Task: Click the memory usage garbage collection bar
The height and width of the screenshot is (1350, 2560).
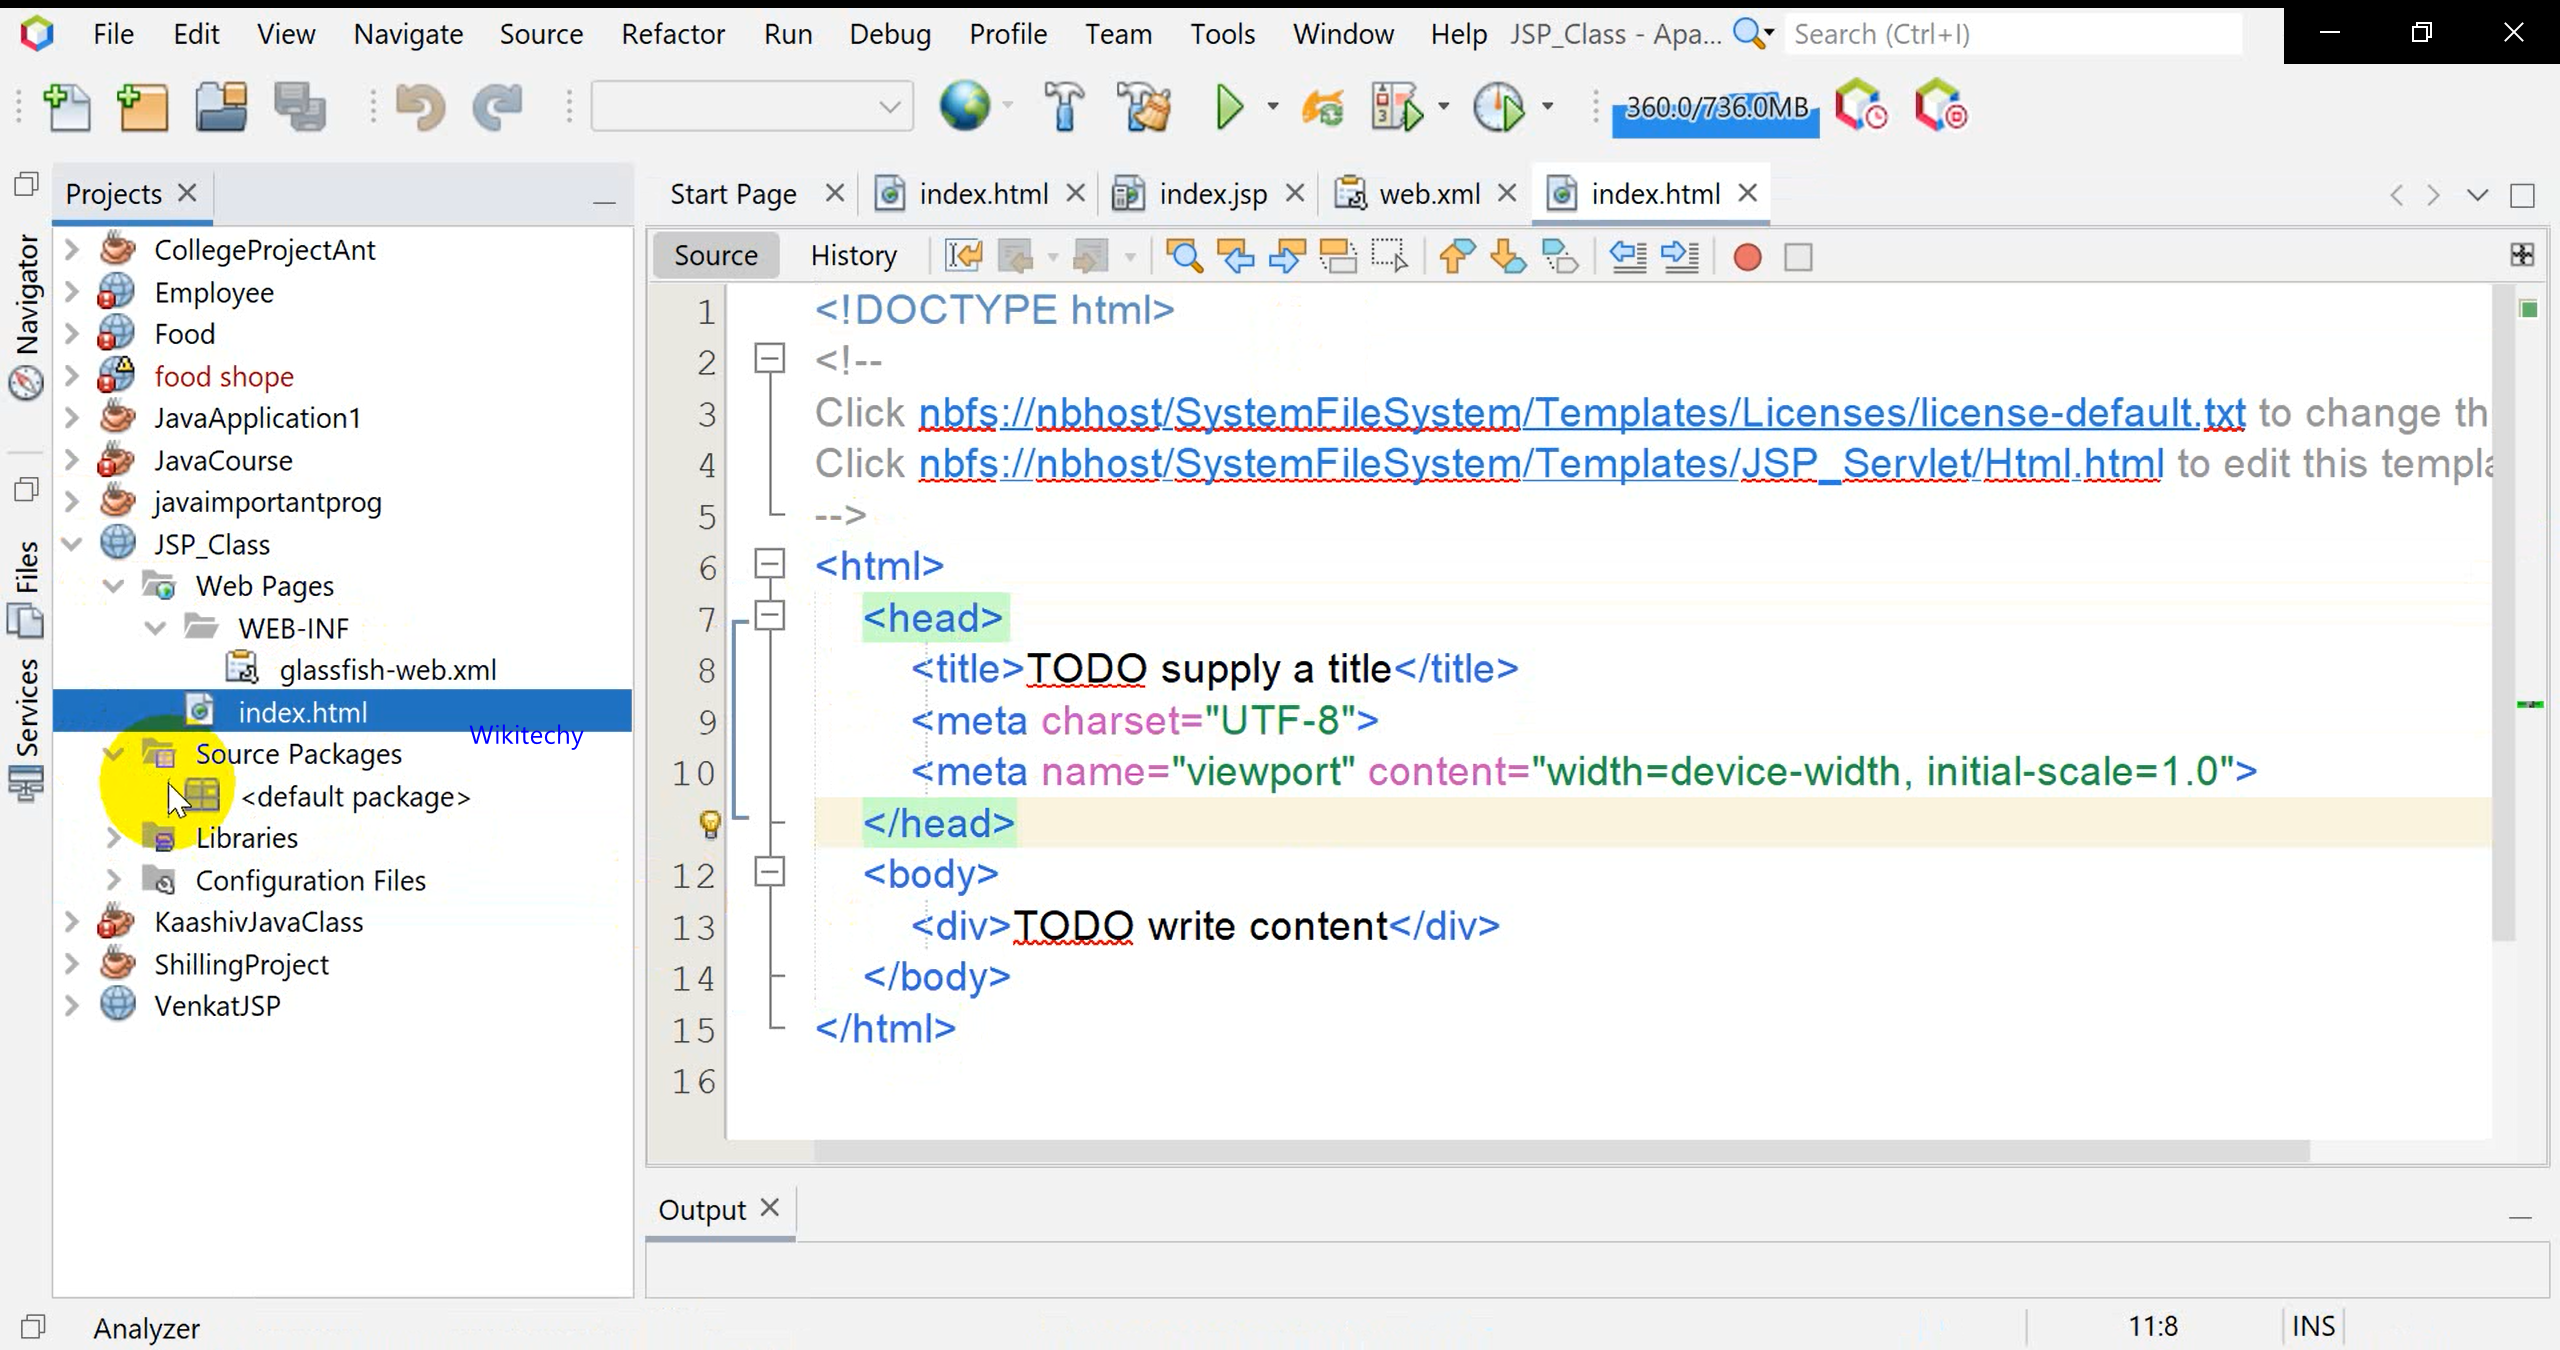Action: pyautogui.click(x=1716, y=108)
